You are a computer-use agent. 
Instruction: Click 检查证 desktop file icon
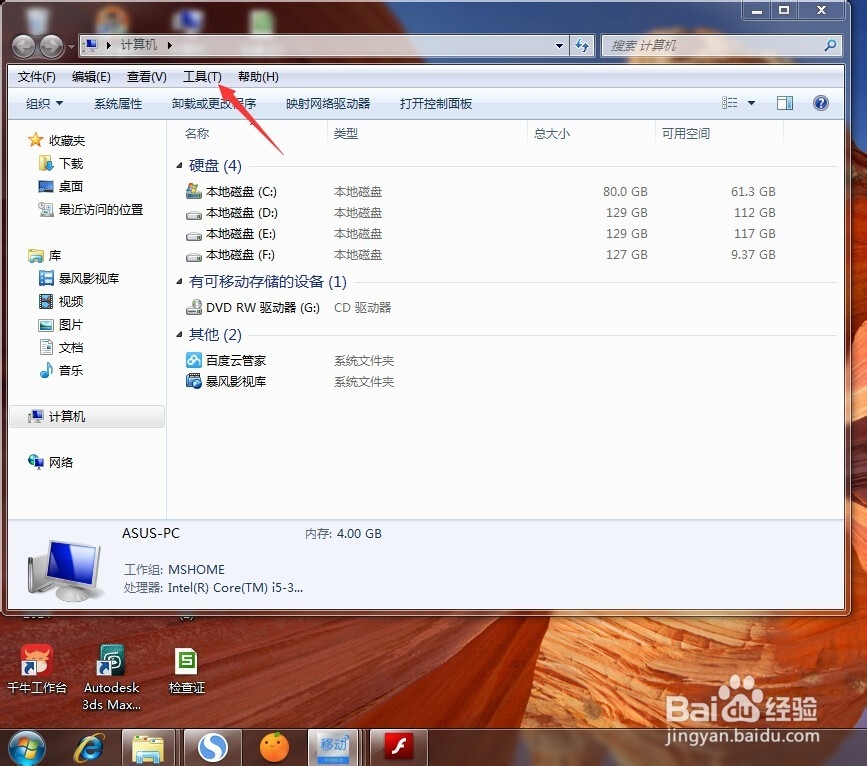tap(186, 670)
